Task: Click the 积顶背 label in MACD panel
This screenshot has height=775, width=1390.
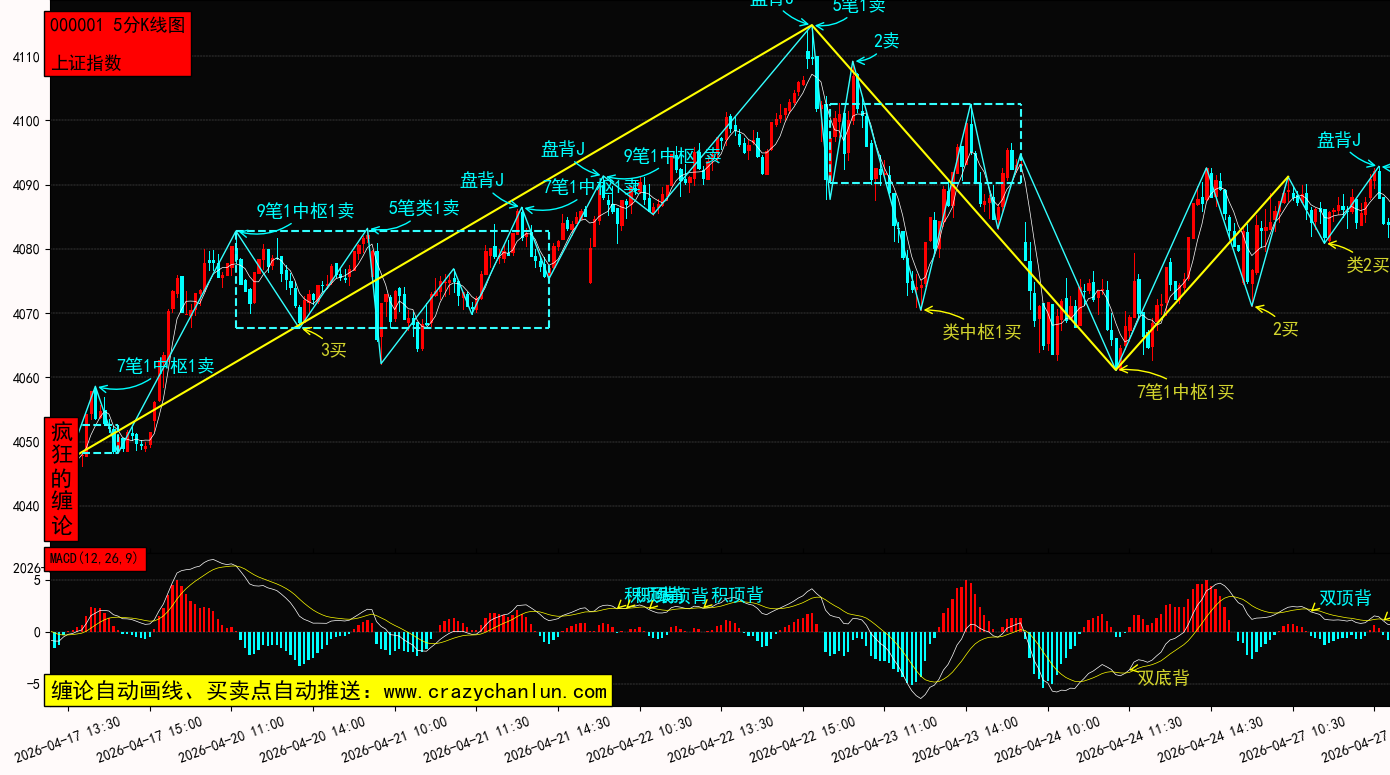Action: [x=737, y=595]
